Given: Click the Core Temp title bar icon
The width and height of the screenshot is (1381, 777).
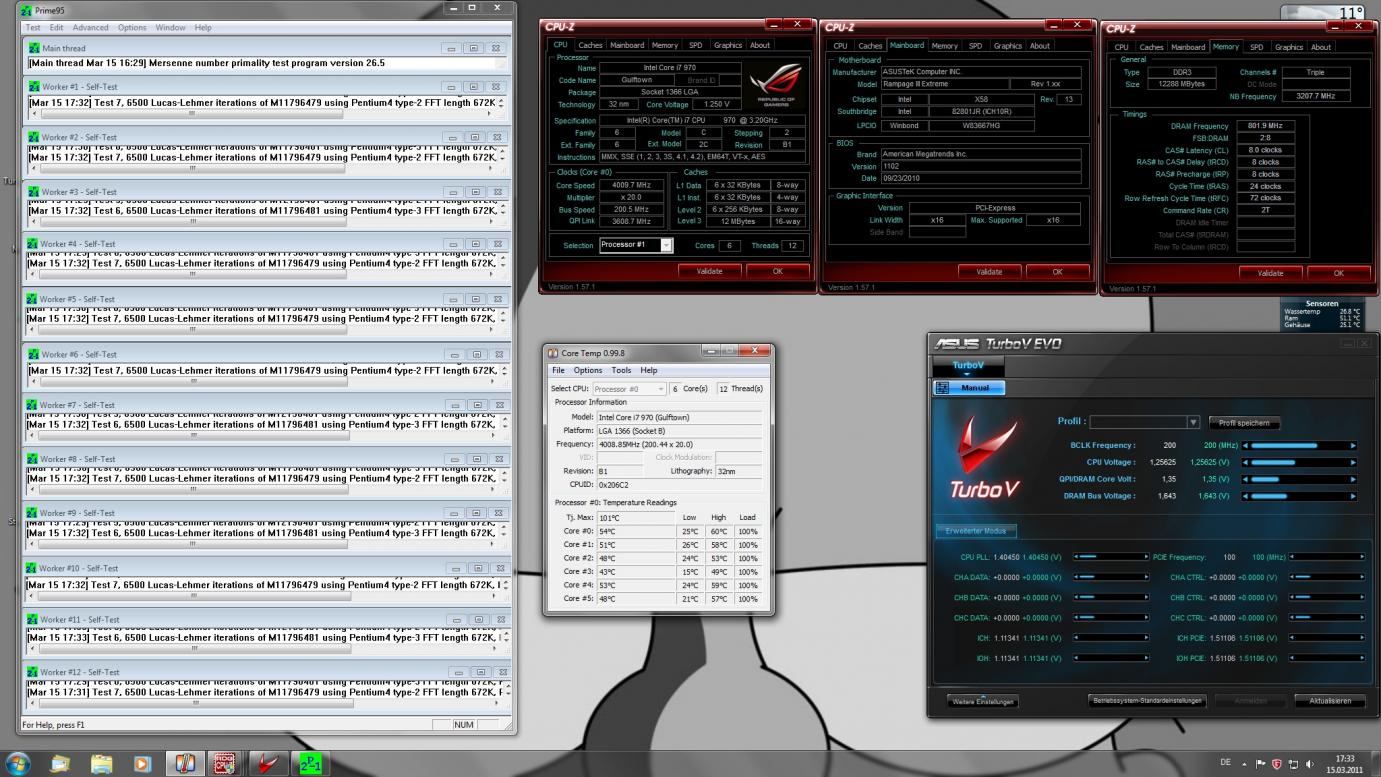Looking at the screenshot, I should click(553, 353).
